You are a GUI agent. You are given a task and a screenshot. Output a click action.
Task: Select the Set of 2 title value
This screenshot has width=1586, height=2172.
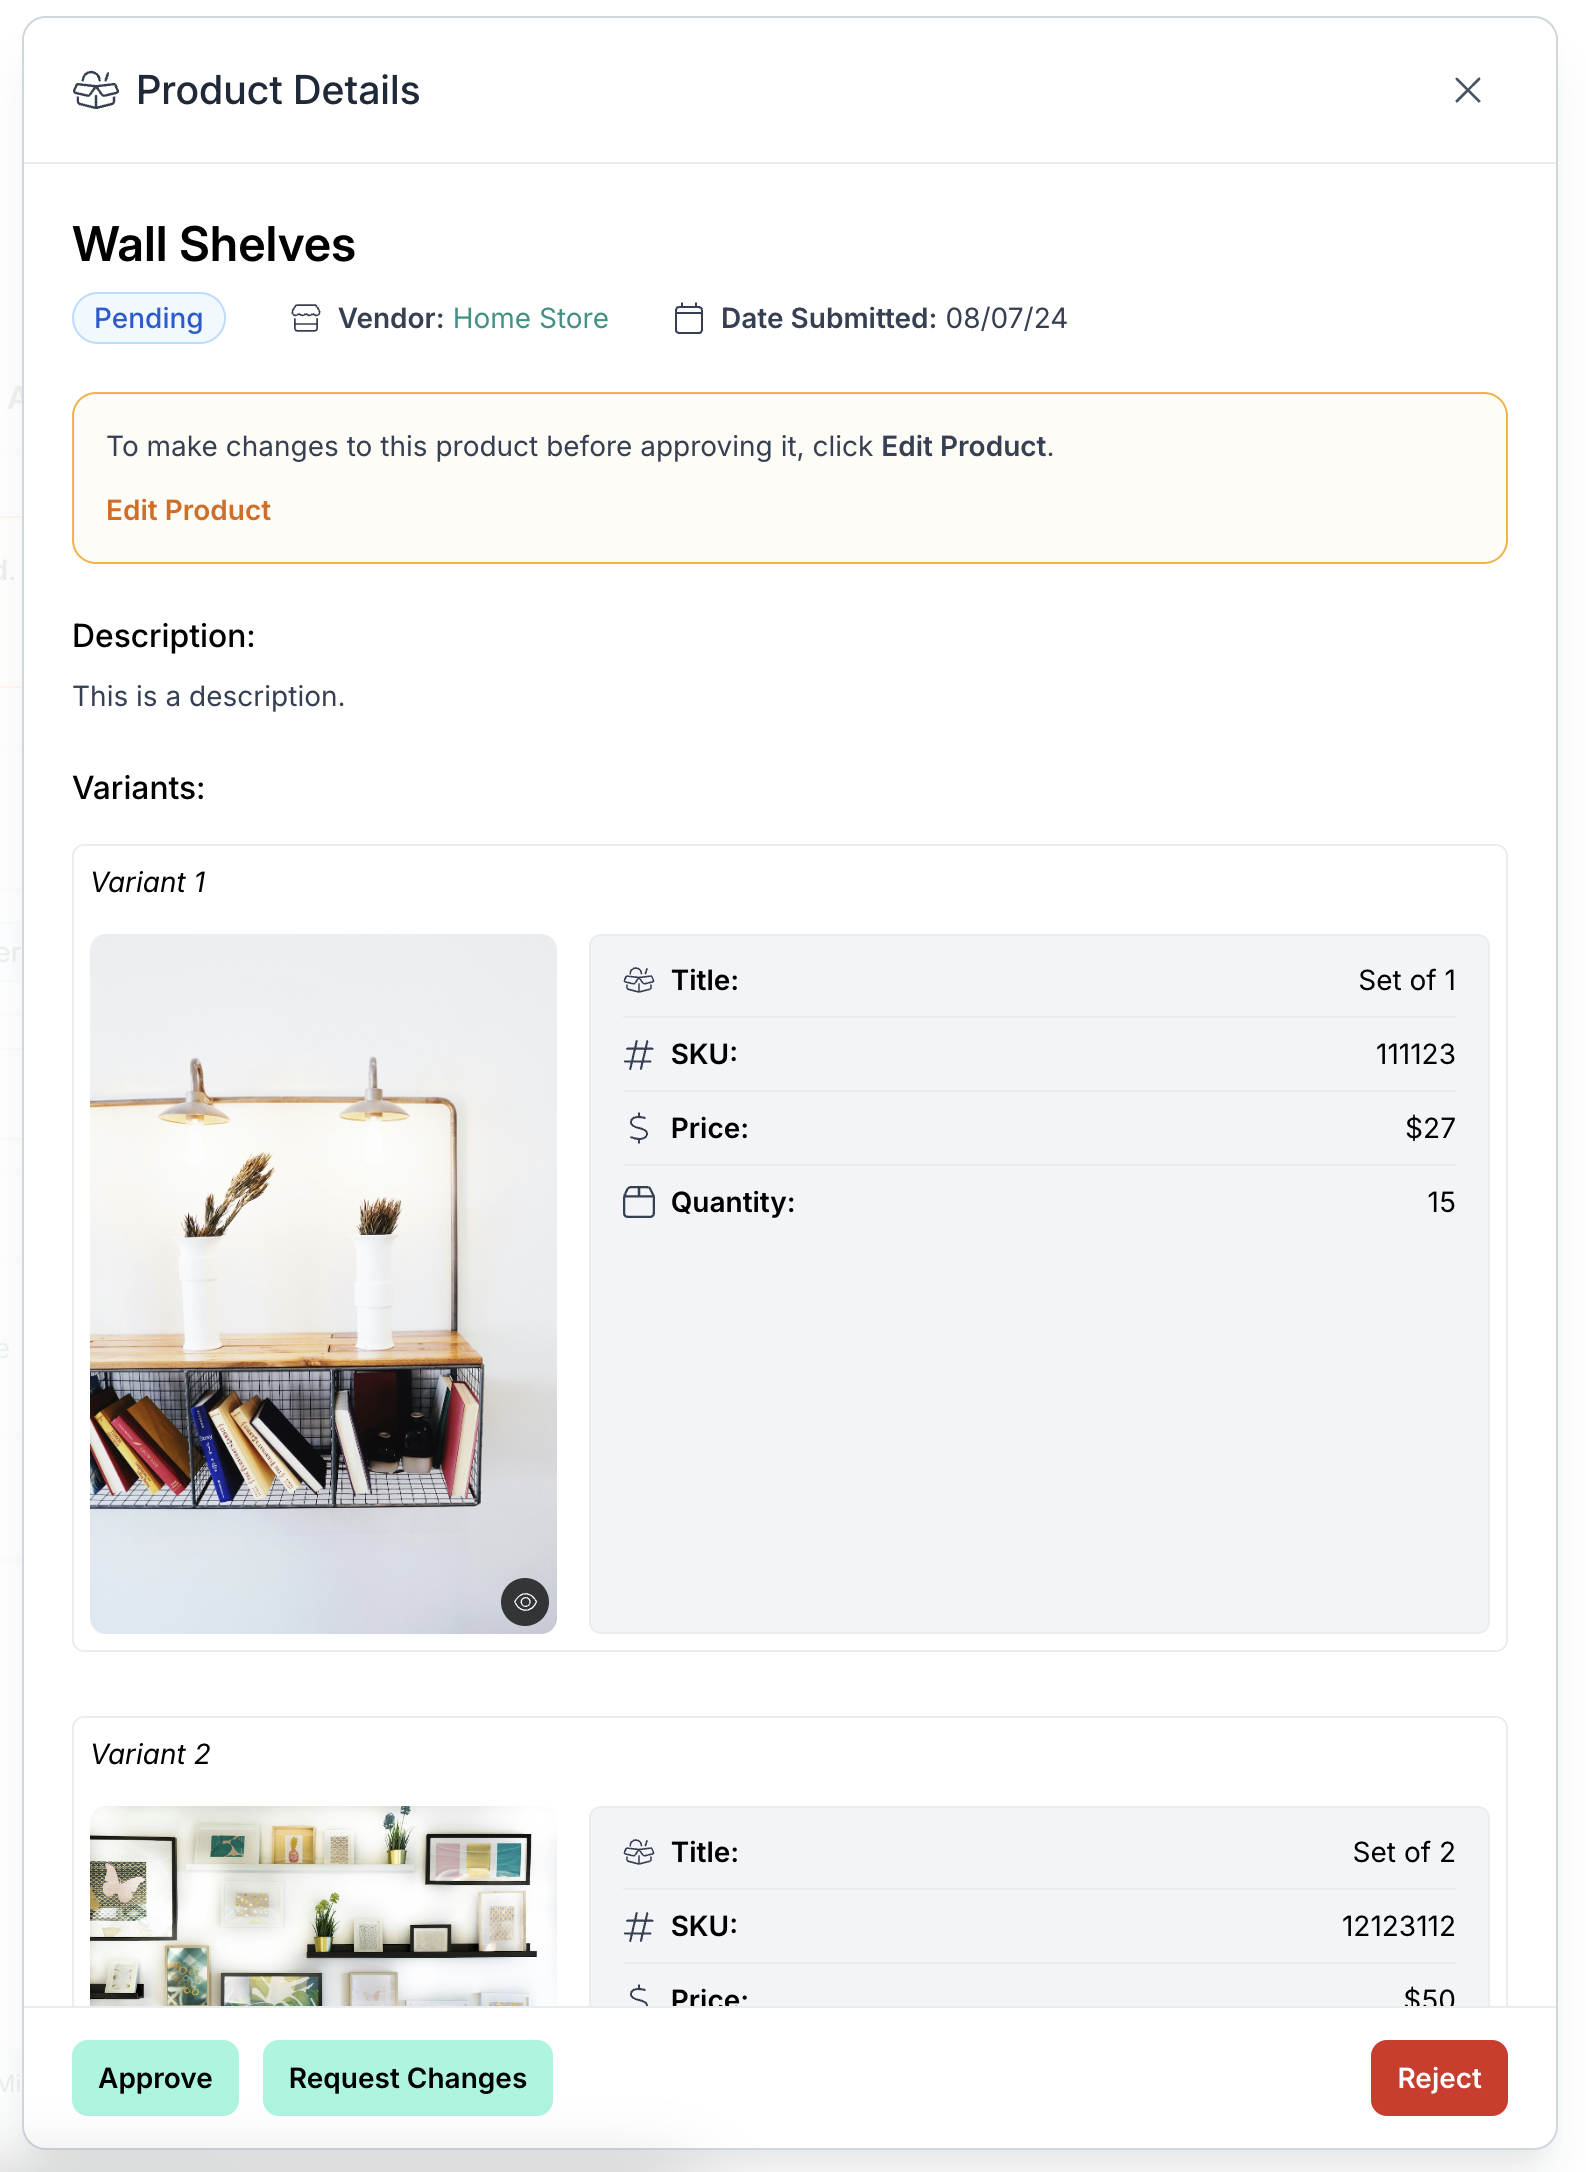(1404, 1852)
